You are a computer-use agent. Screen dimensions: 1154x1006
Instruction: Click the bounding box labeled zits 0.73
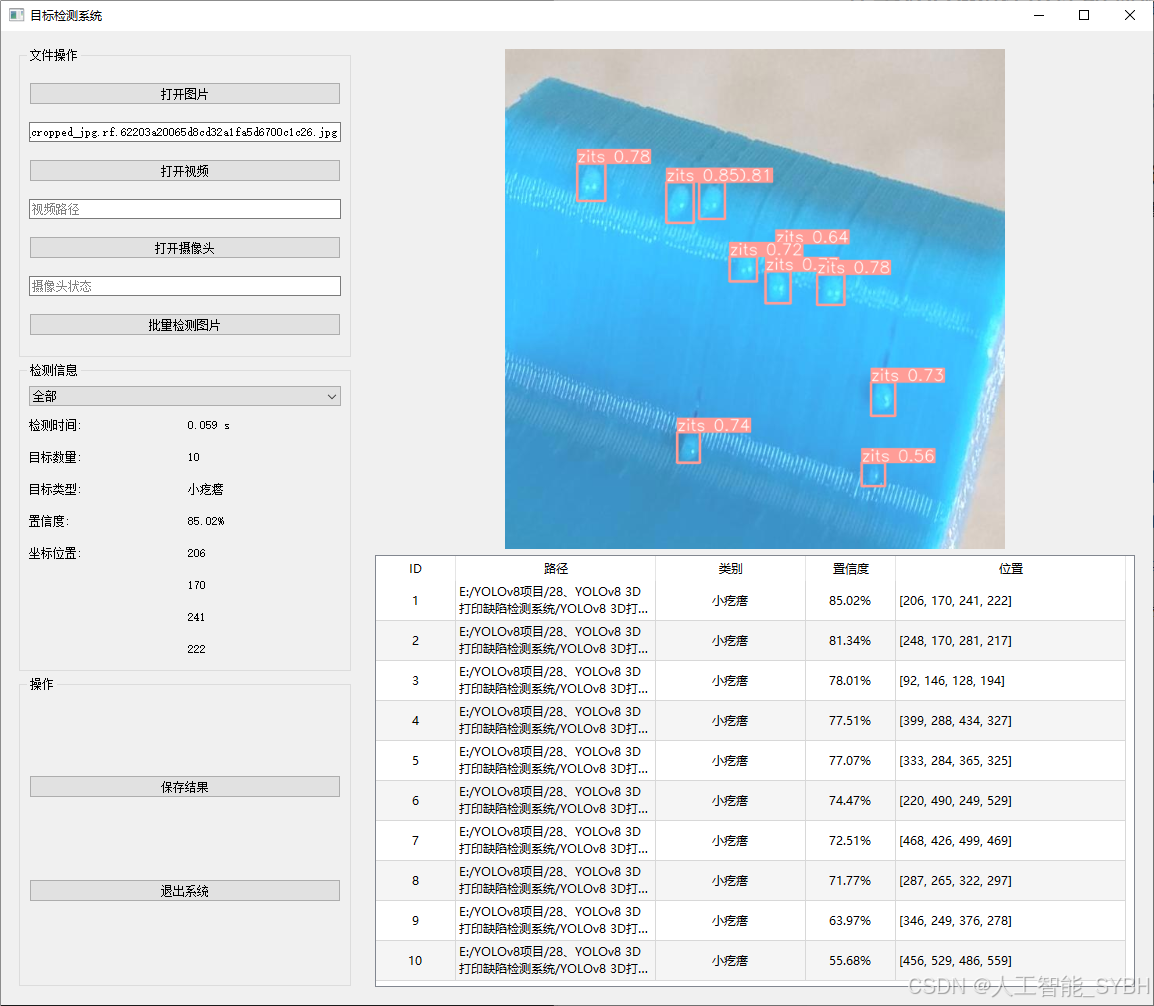tap(882, 397)
